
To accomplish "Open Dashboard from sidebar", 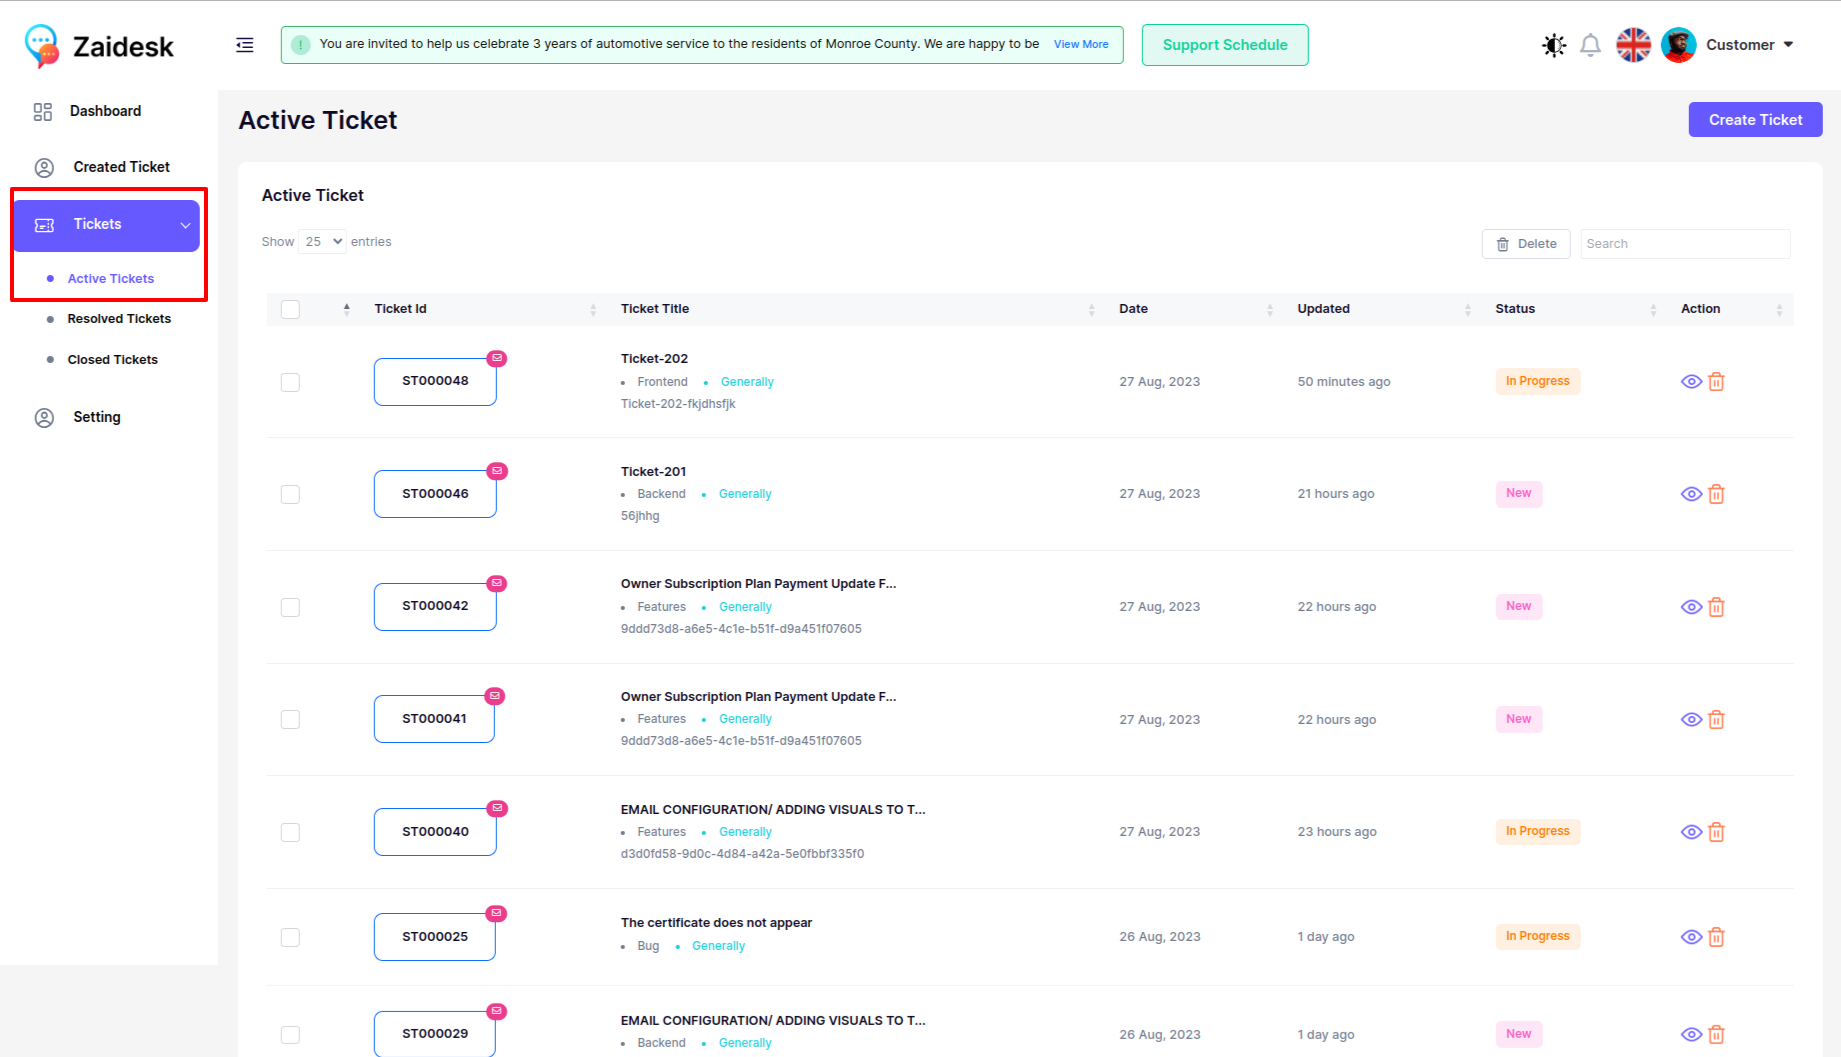I will click(x=105, y=111).
